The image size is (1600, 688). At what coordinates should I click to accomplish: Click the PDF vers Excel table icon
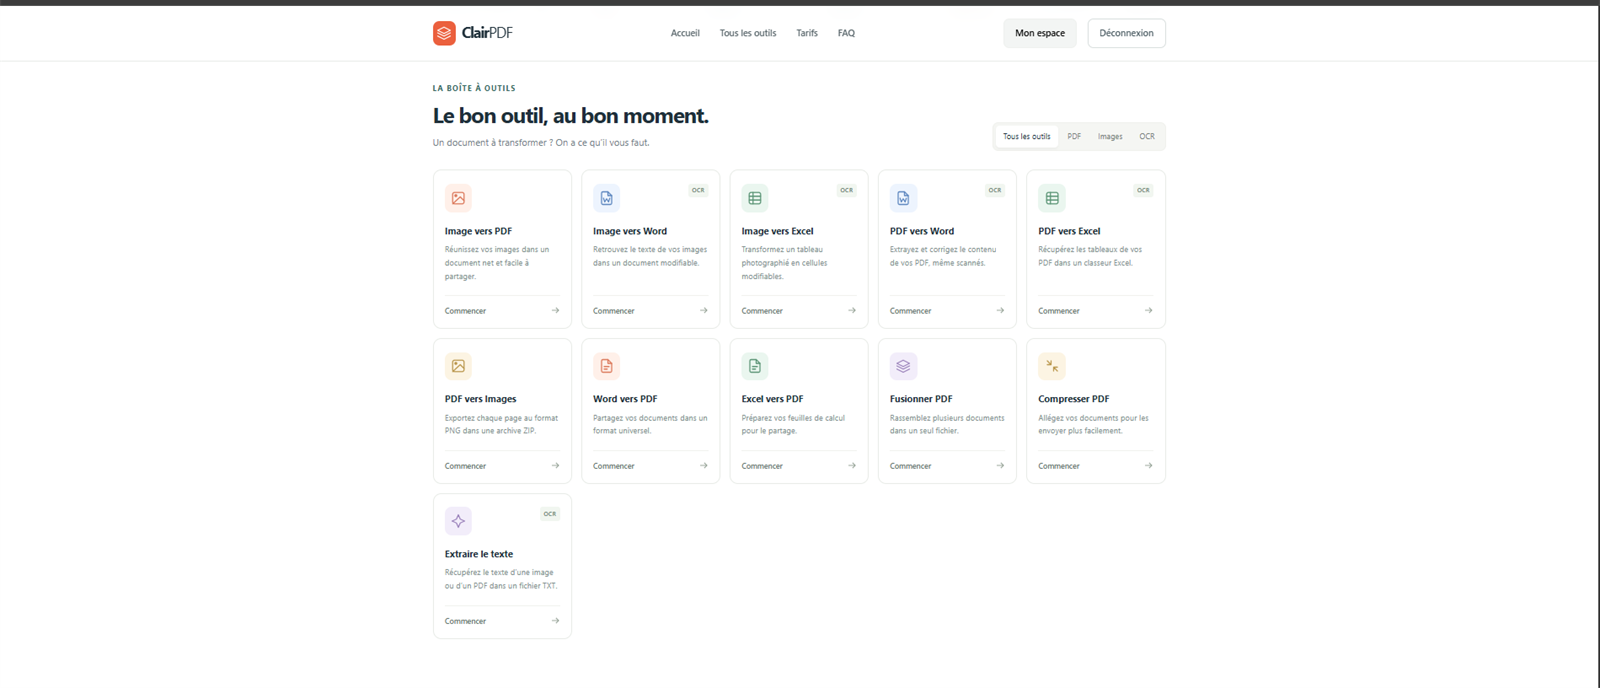tap(1052, 198)
